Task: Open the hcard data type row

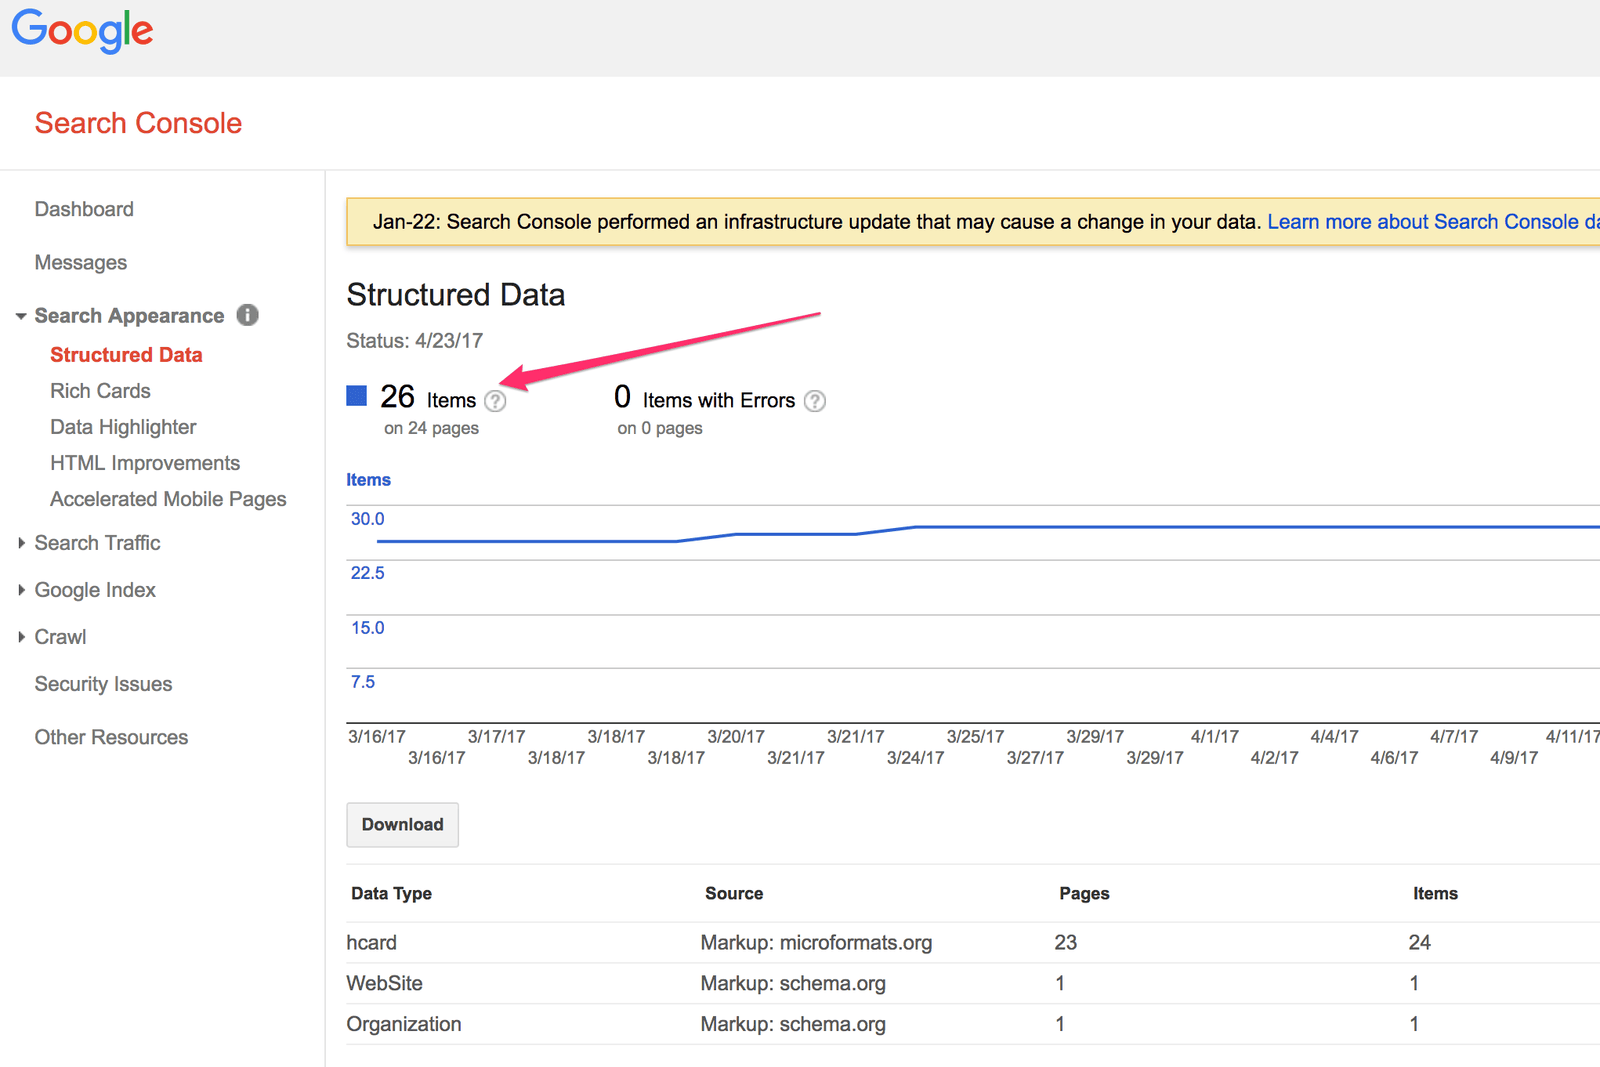Action: [x=372, y=943]
